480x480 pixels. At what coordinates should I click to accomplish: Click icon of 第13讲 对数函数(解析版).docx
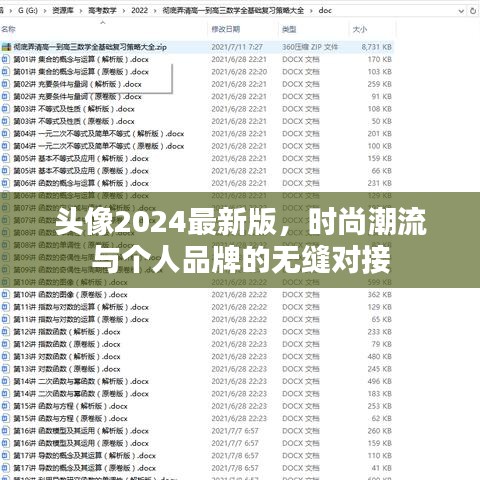tap(5, 356)
